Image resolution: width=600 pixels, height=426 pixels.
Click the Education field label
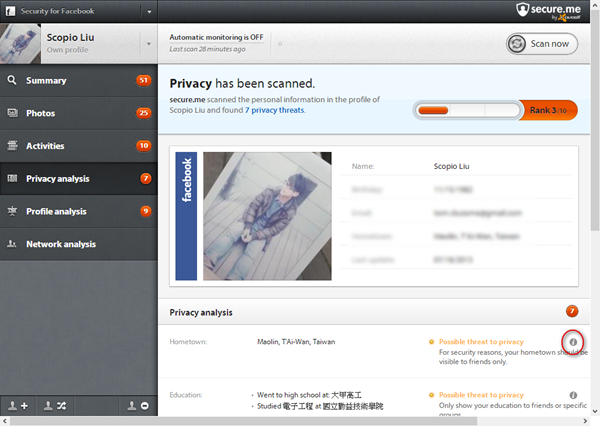(x=186, y=395)
